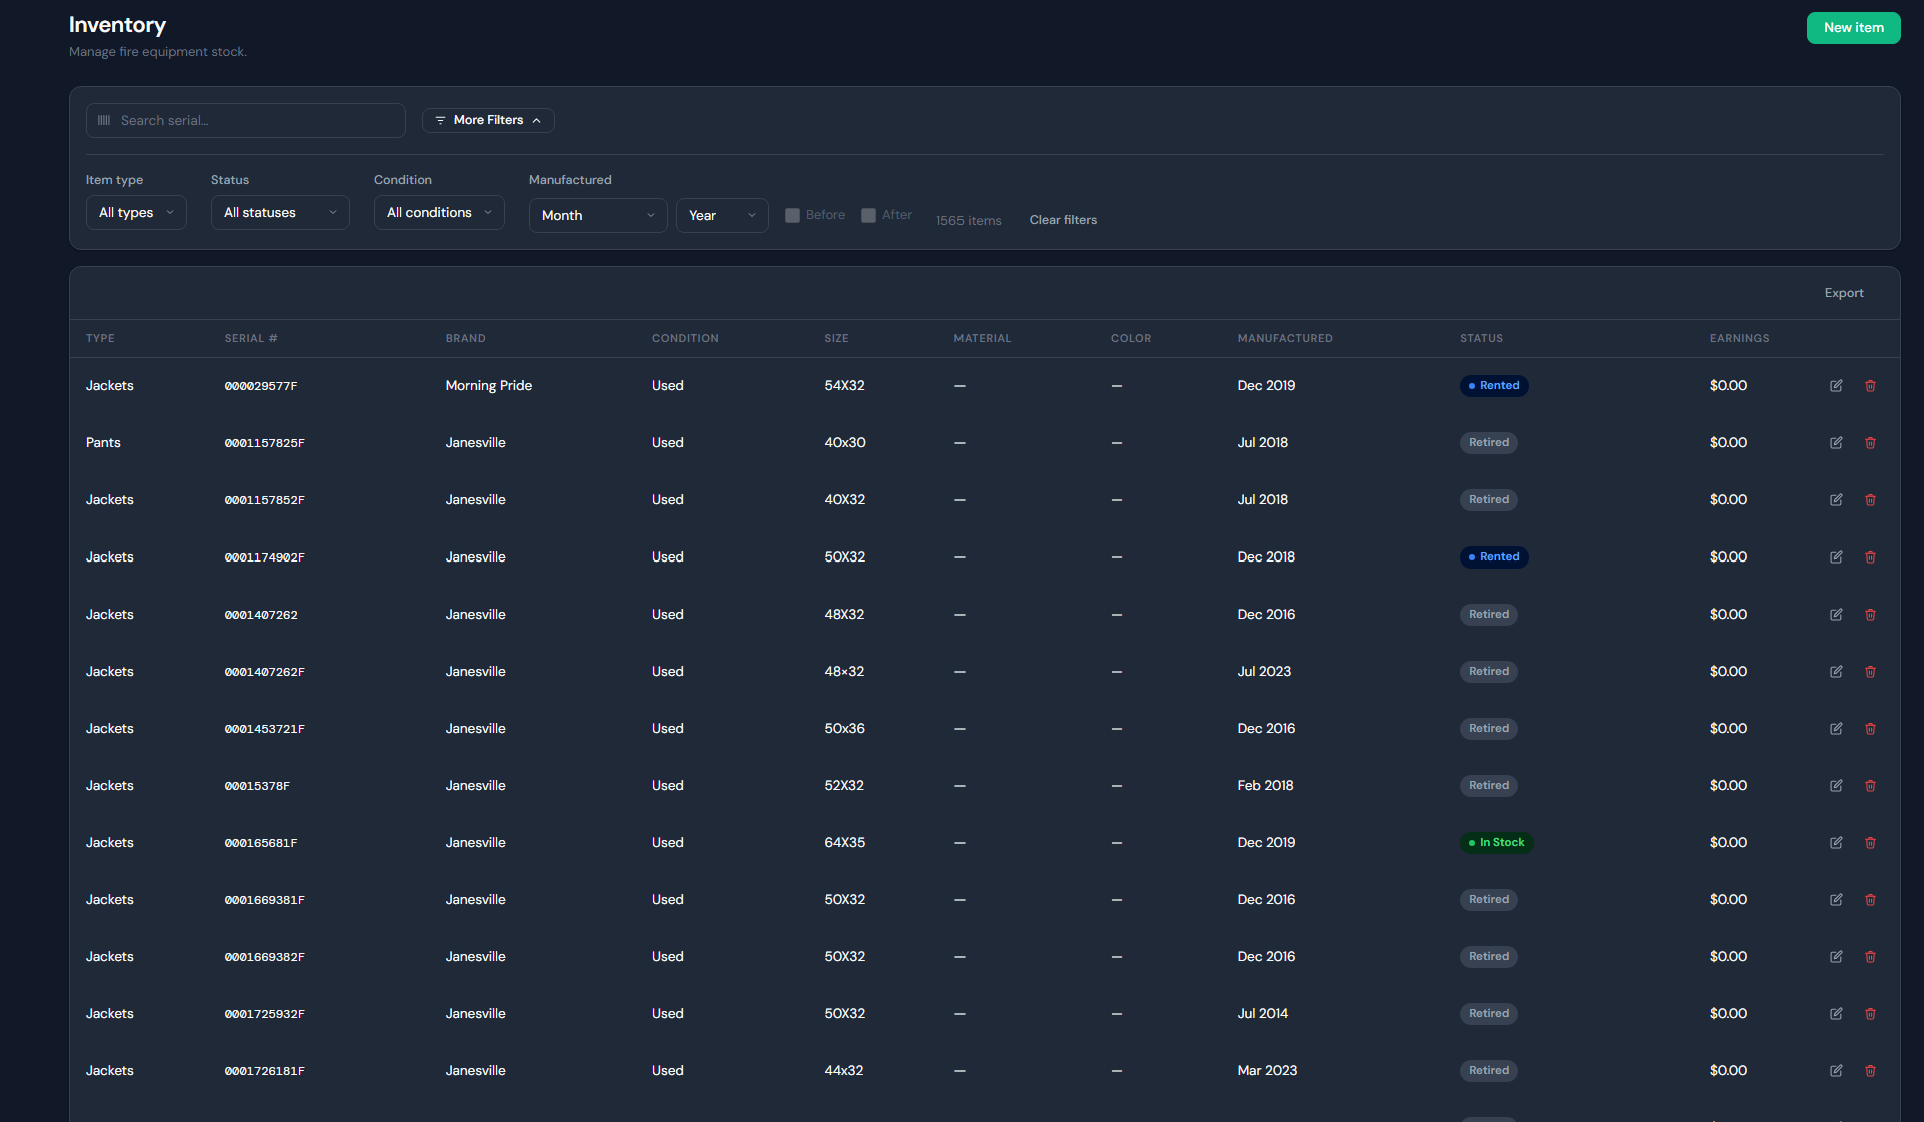Tick the After checkbox
Image resolution: width=1924 pixels, height=1122 pixels.
coord(868,215)
